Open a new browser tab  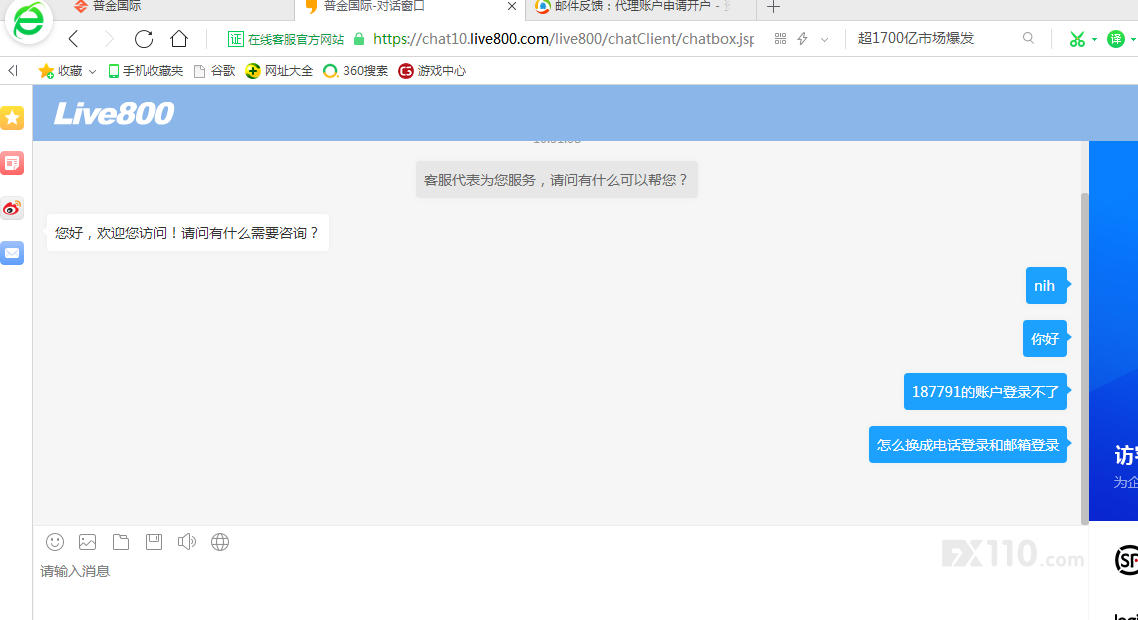tap(774, 7)
